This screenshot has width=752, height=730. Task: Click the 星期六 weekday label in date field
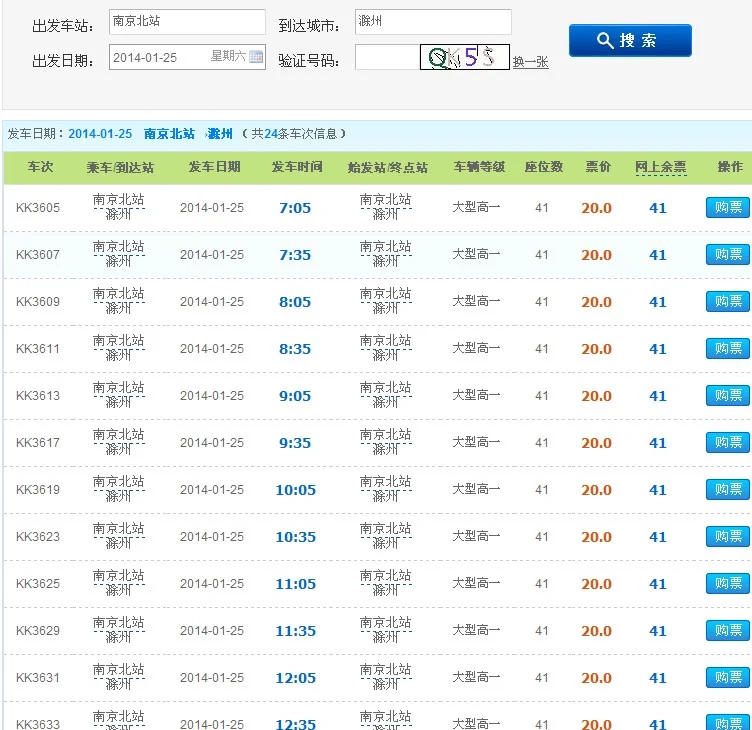[x=228, y=56]
